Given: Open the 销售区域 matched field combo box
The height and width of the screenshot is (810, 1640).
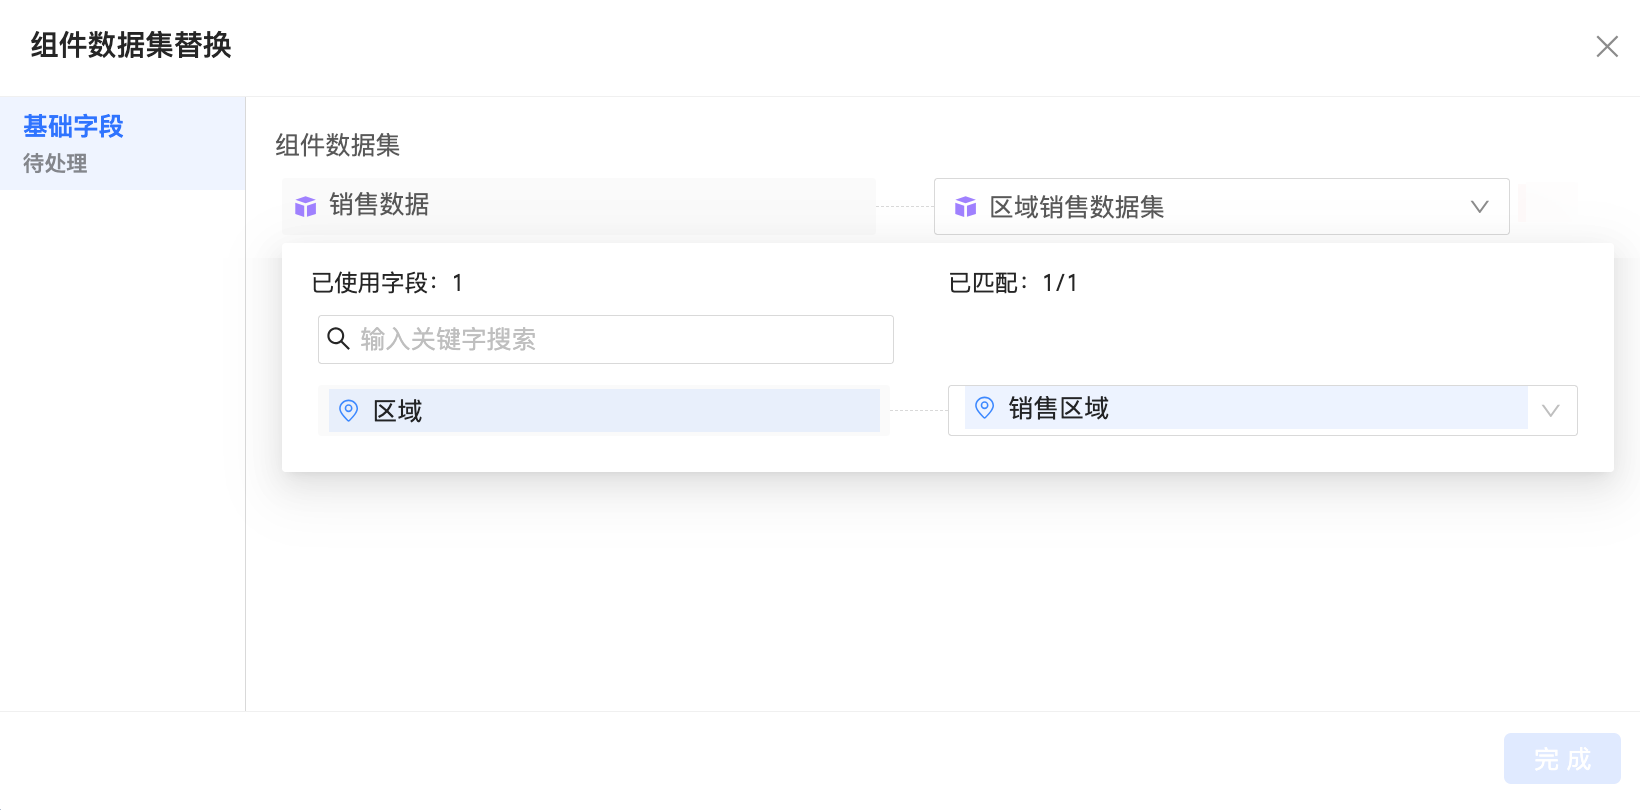Looking at the screenshot, I should pyautogui.click(x=1240, y=409).
